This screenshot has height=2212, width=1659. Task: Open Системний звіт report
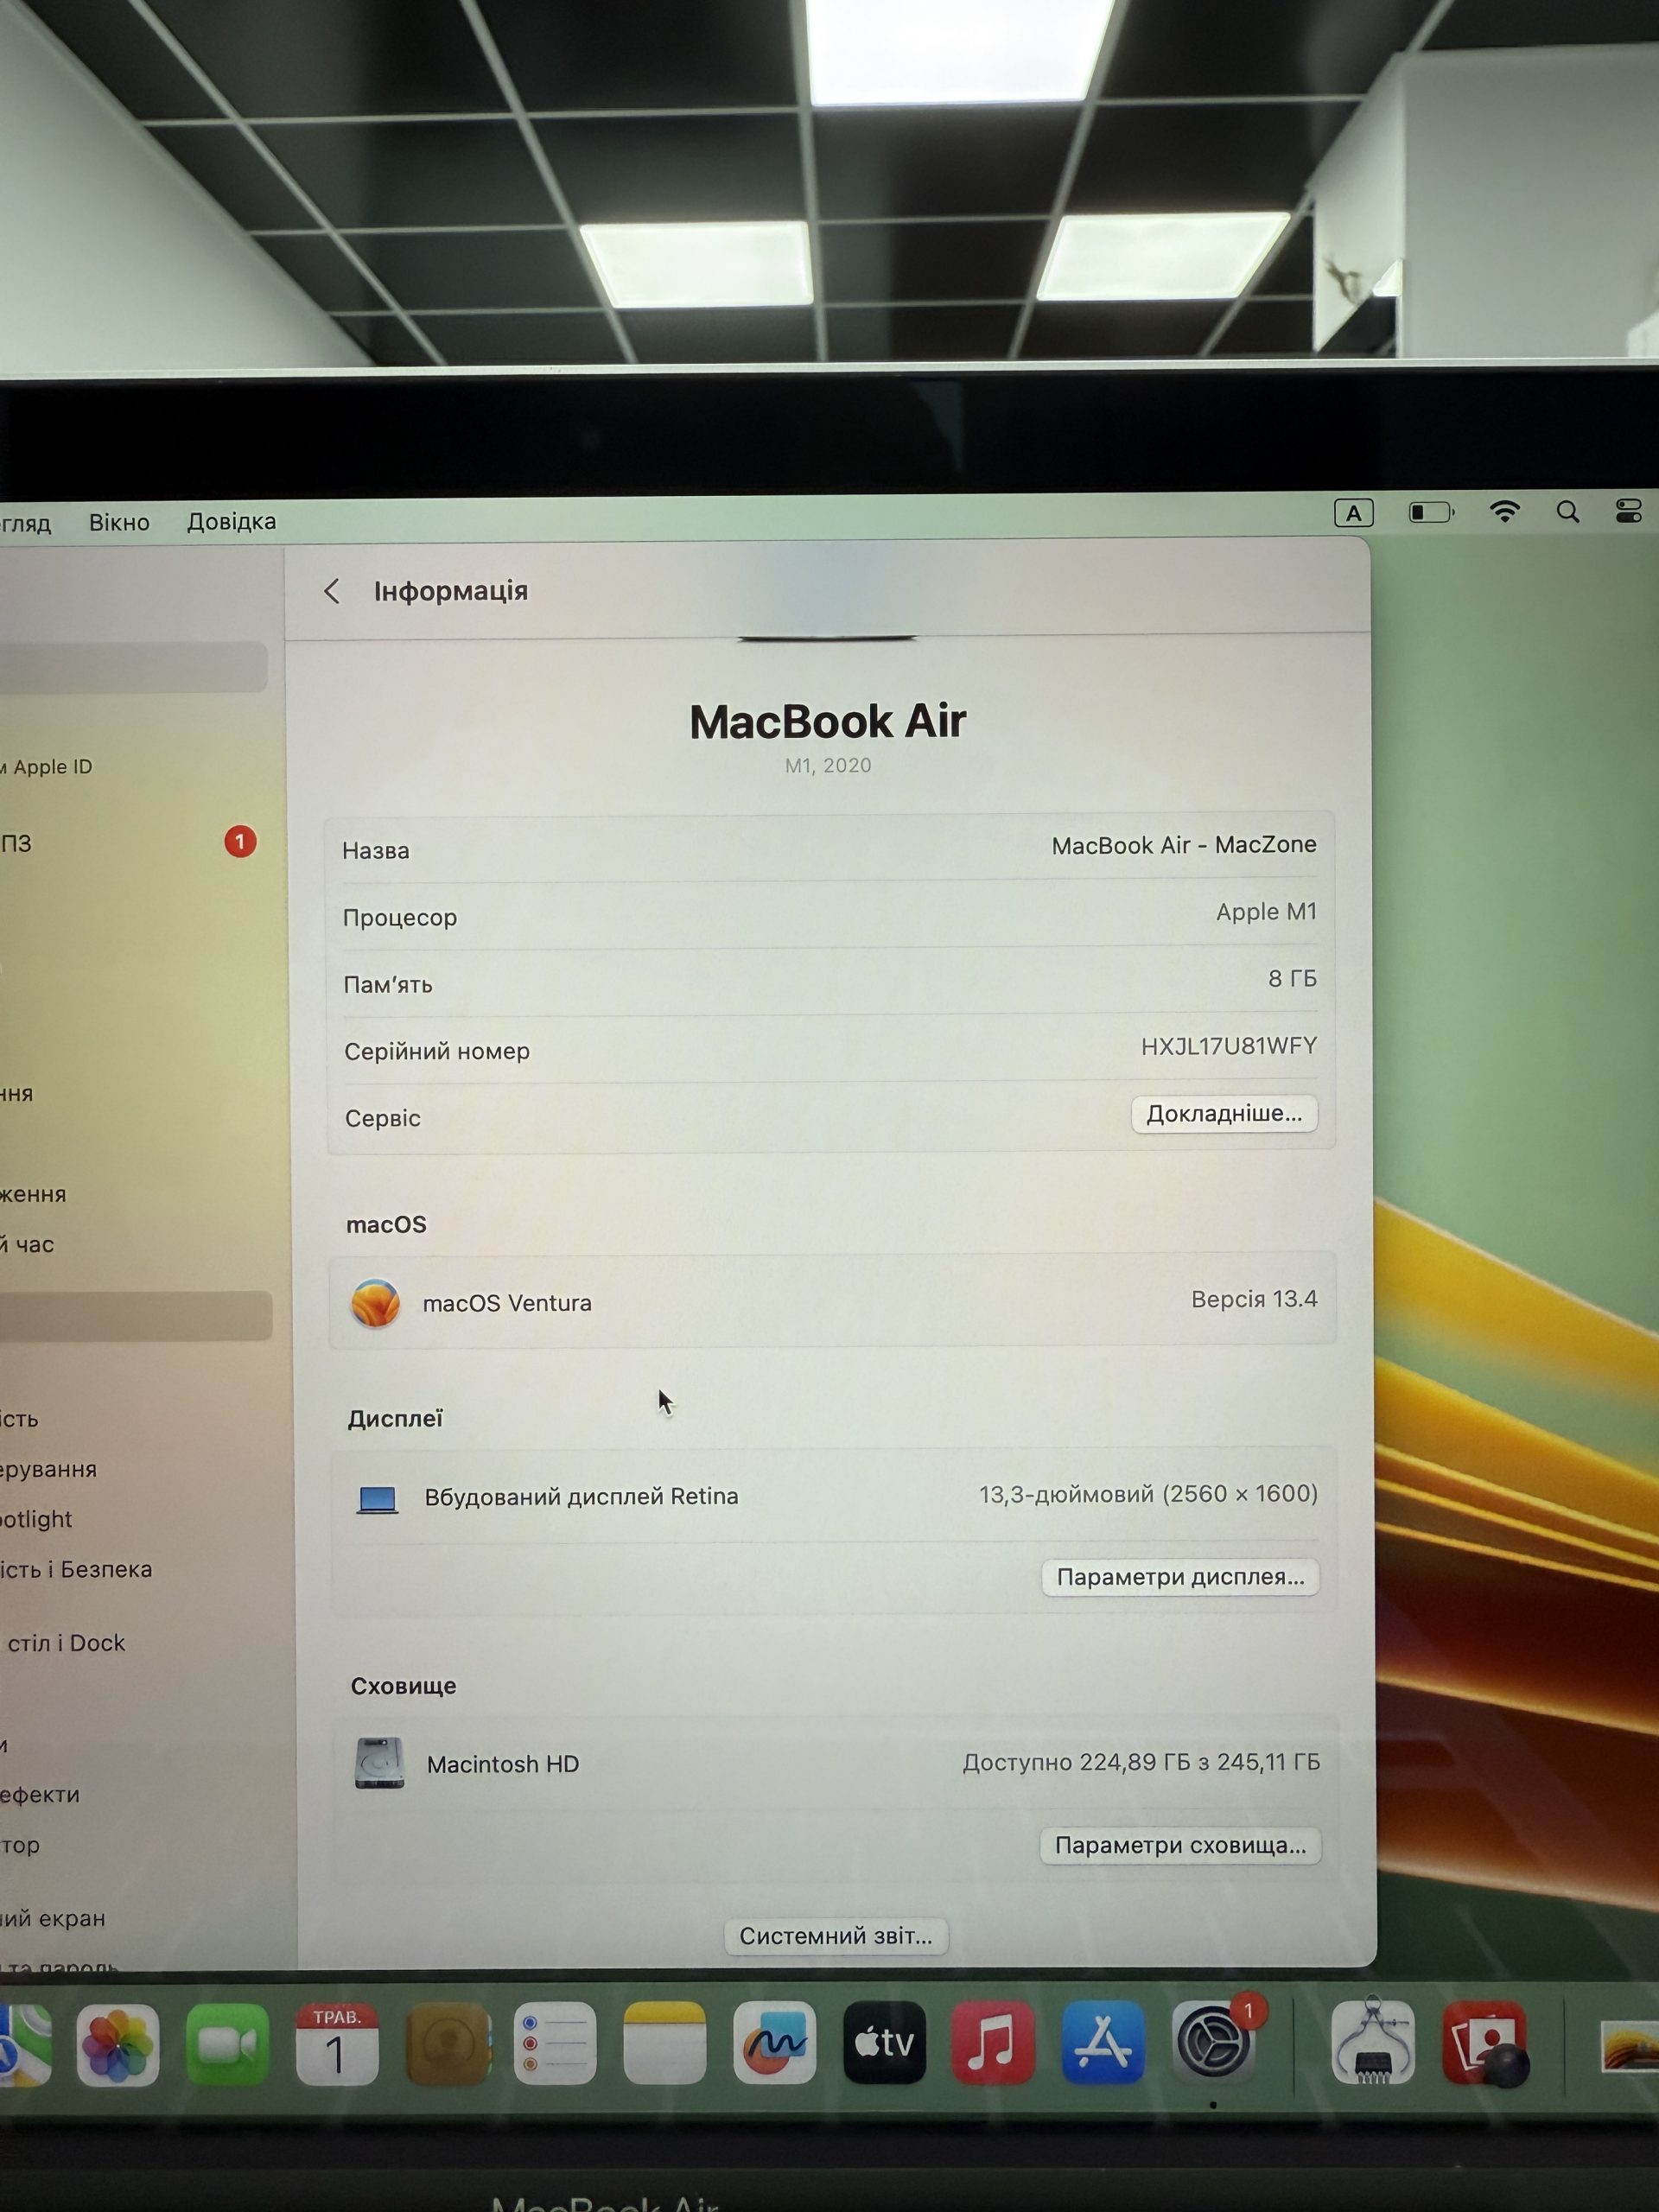(x=835, y=1936)
